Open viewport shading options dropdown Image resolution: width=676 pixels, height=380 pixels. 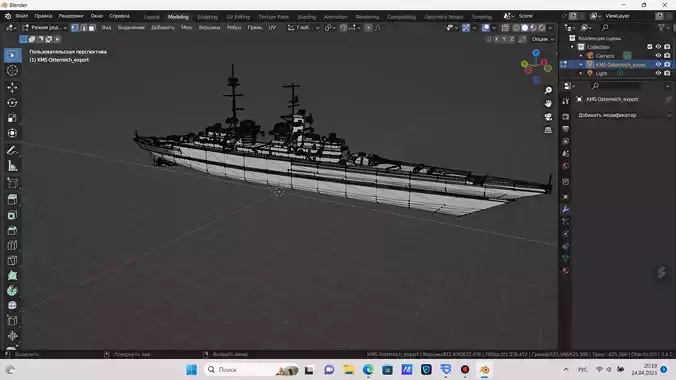[x=550, y=28]
